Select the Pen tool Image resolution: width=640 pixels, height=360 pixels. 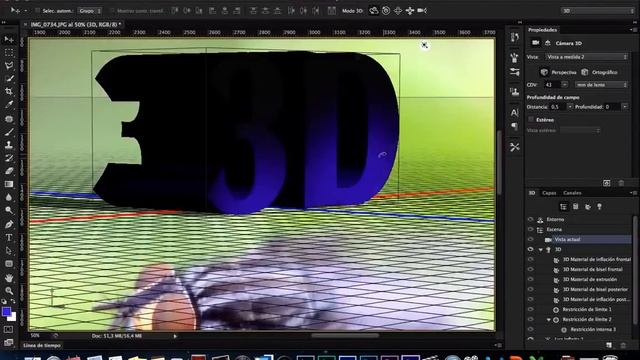pos(9,224)
